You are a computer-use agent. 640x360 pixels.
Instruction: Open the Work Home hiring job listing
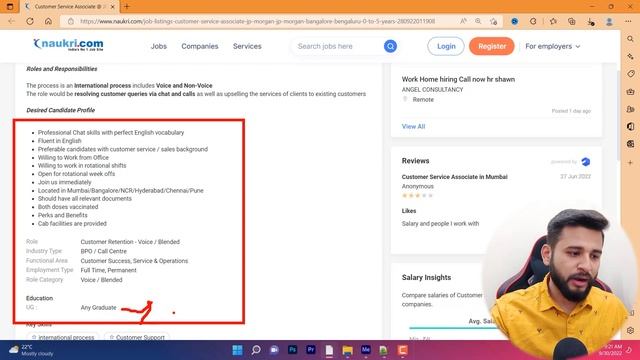[x=458, y=79]
